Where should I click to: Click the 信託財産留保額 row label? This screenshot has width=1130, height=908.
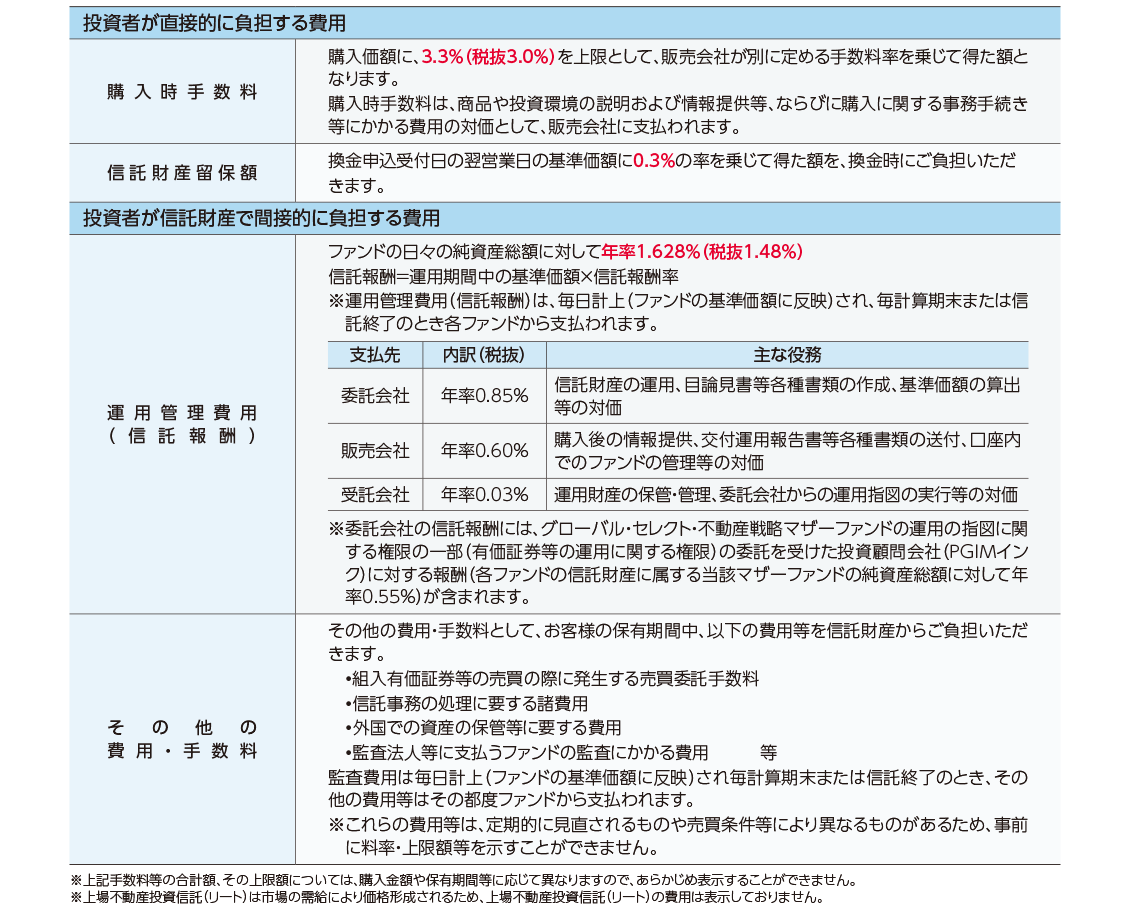click(182, 172)
